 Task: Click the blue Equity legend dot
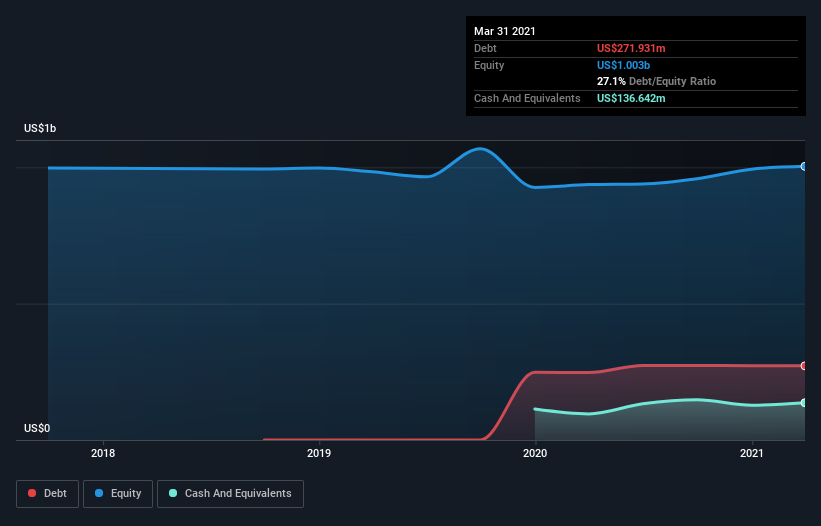(x=99, y=493)
